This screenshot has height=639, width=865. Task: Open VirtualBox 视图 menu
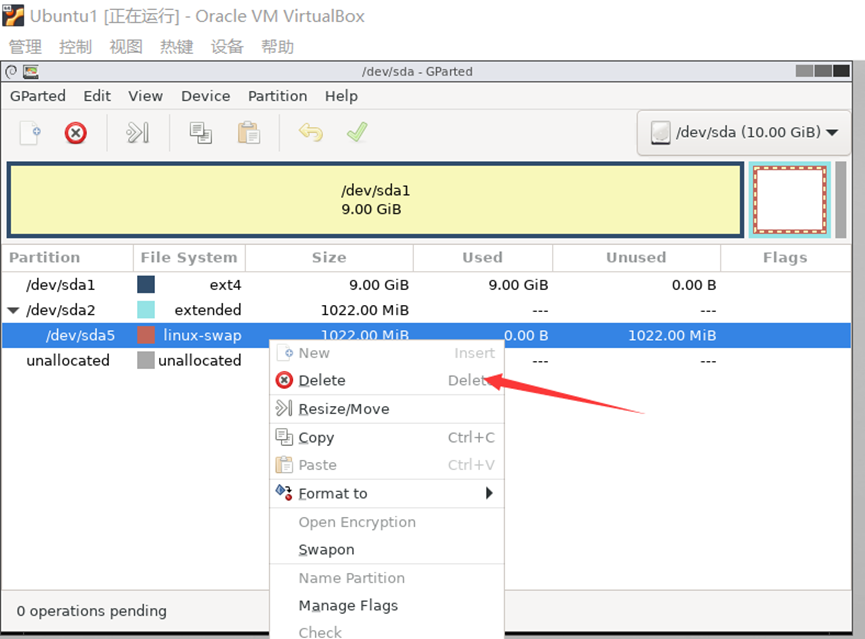click(126, 47)
